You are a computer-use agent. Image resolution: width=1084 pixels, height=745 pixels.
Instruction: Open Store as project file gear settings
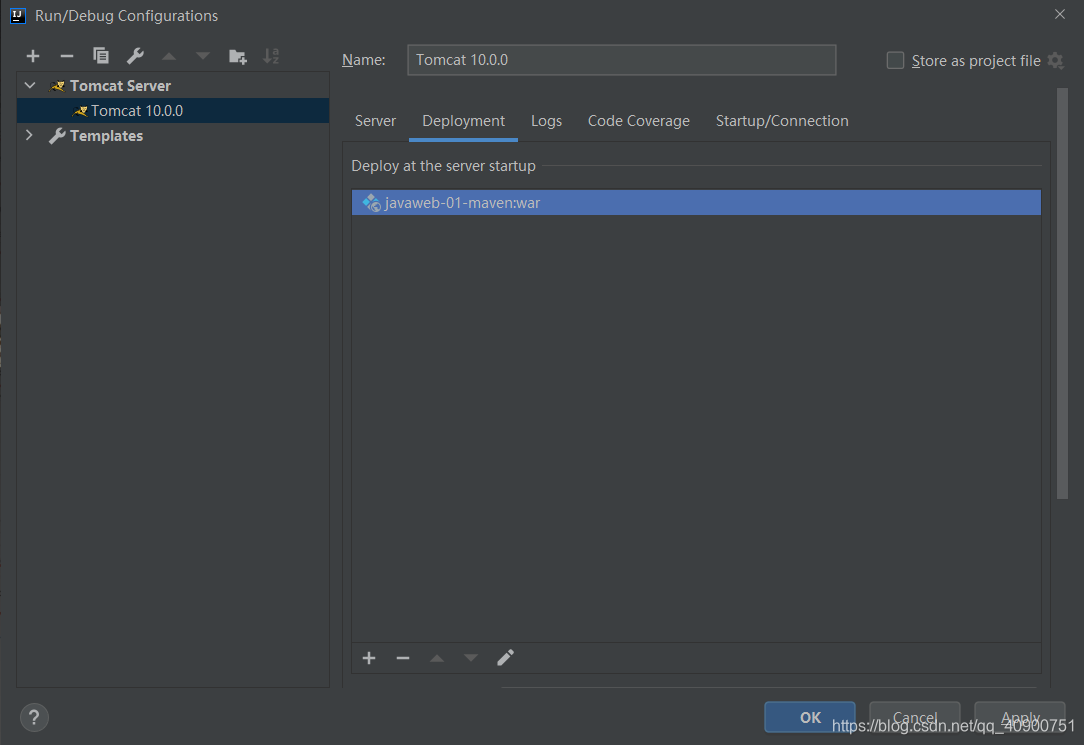(x=1056, y=61)
